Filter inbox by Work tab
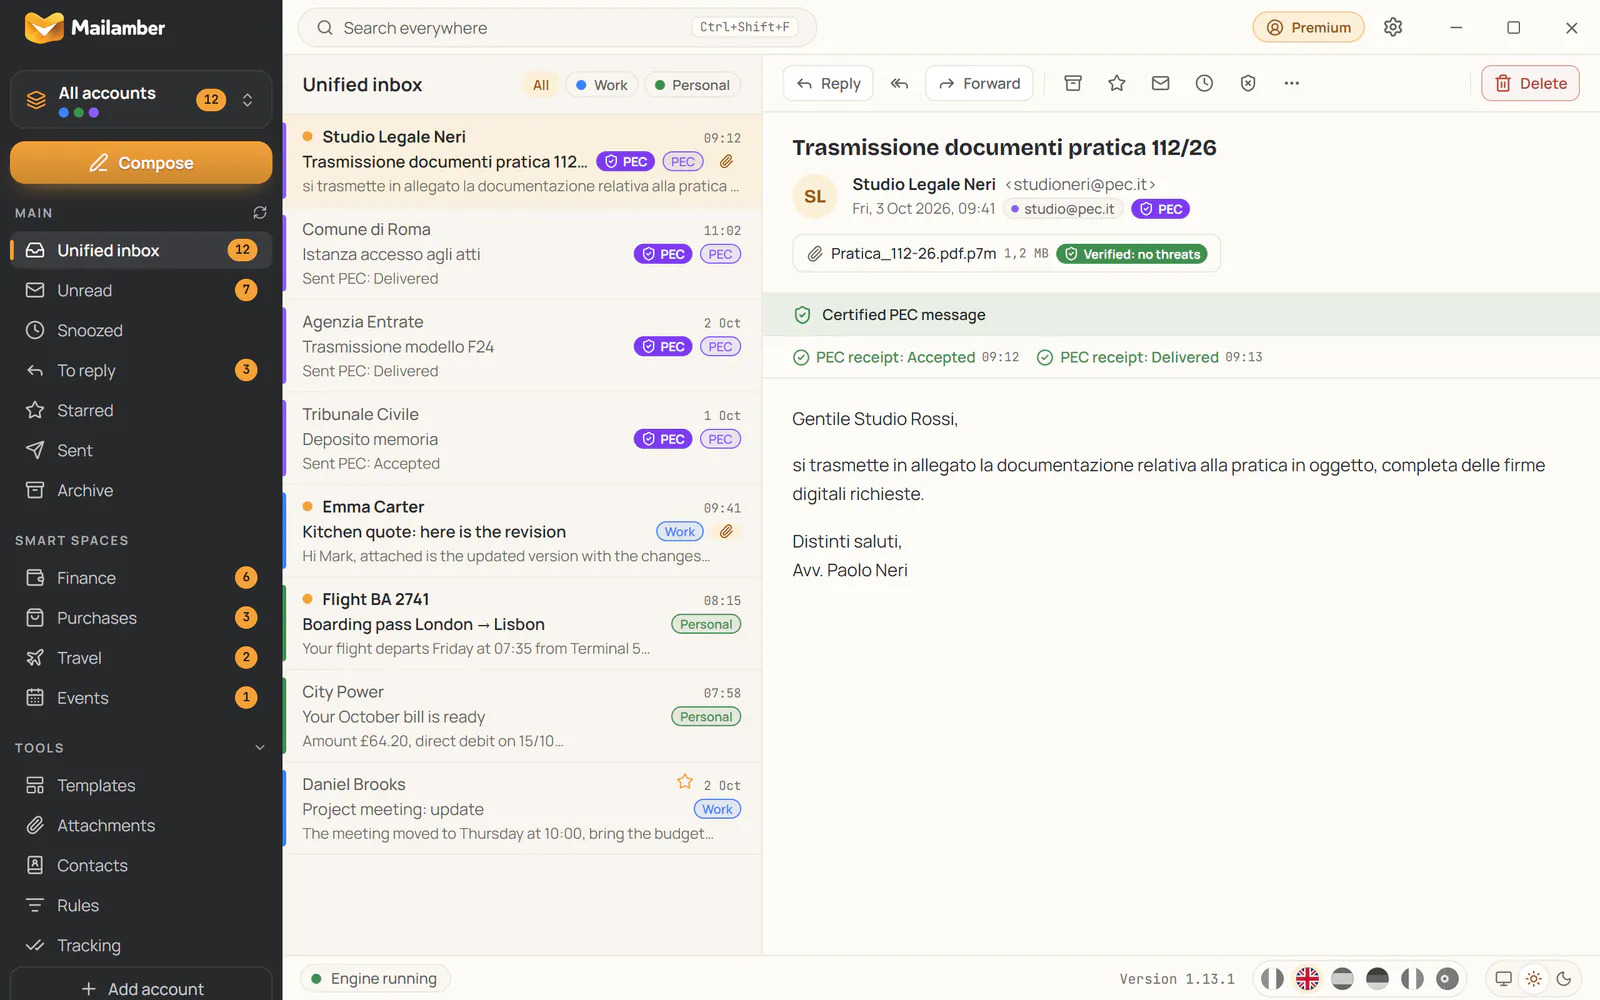Viewport: 1600px width, 1000px height. (x=602, y=85)
